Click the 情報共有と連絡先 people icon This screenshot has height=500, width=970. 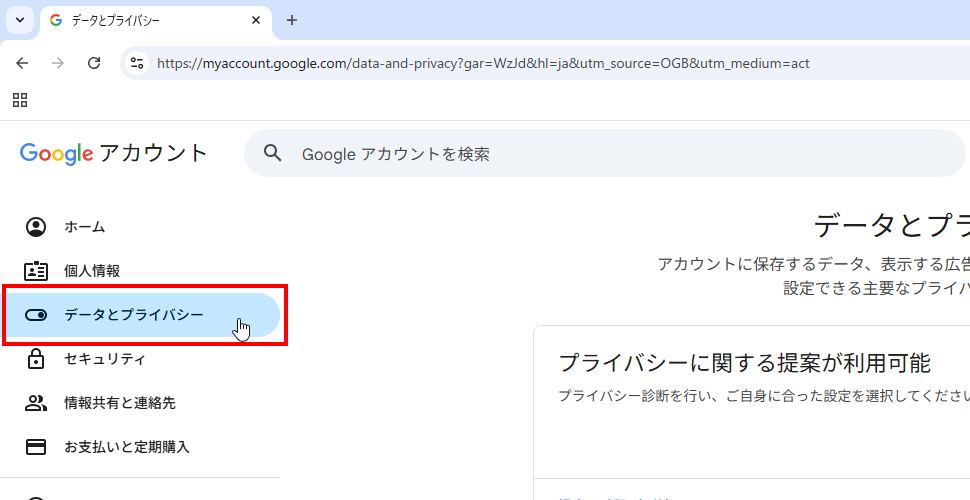click(36, 403)
